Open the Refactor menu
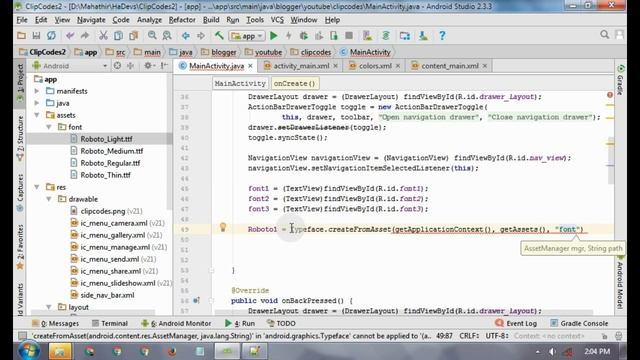640x360 pixels. click(182, 20)
